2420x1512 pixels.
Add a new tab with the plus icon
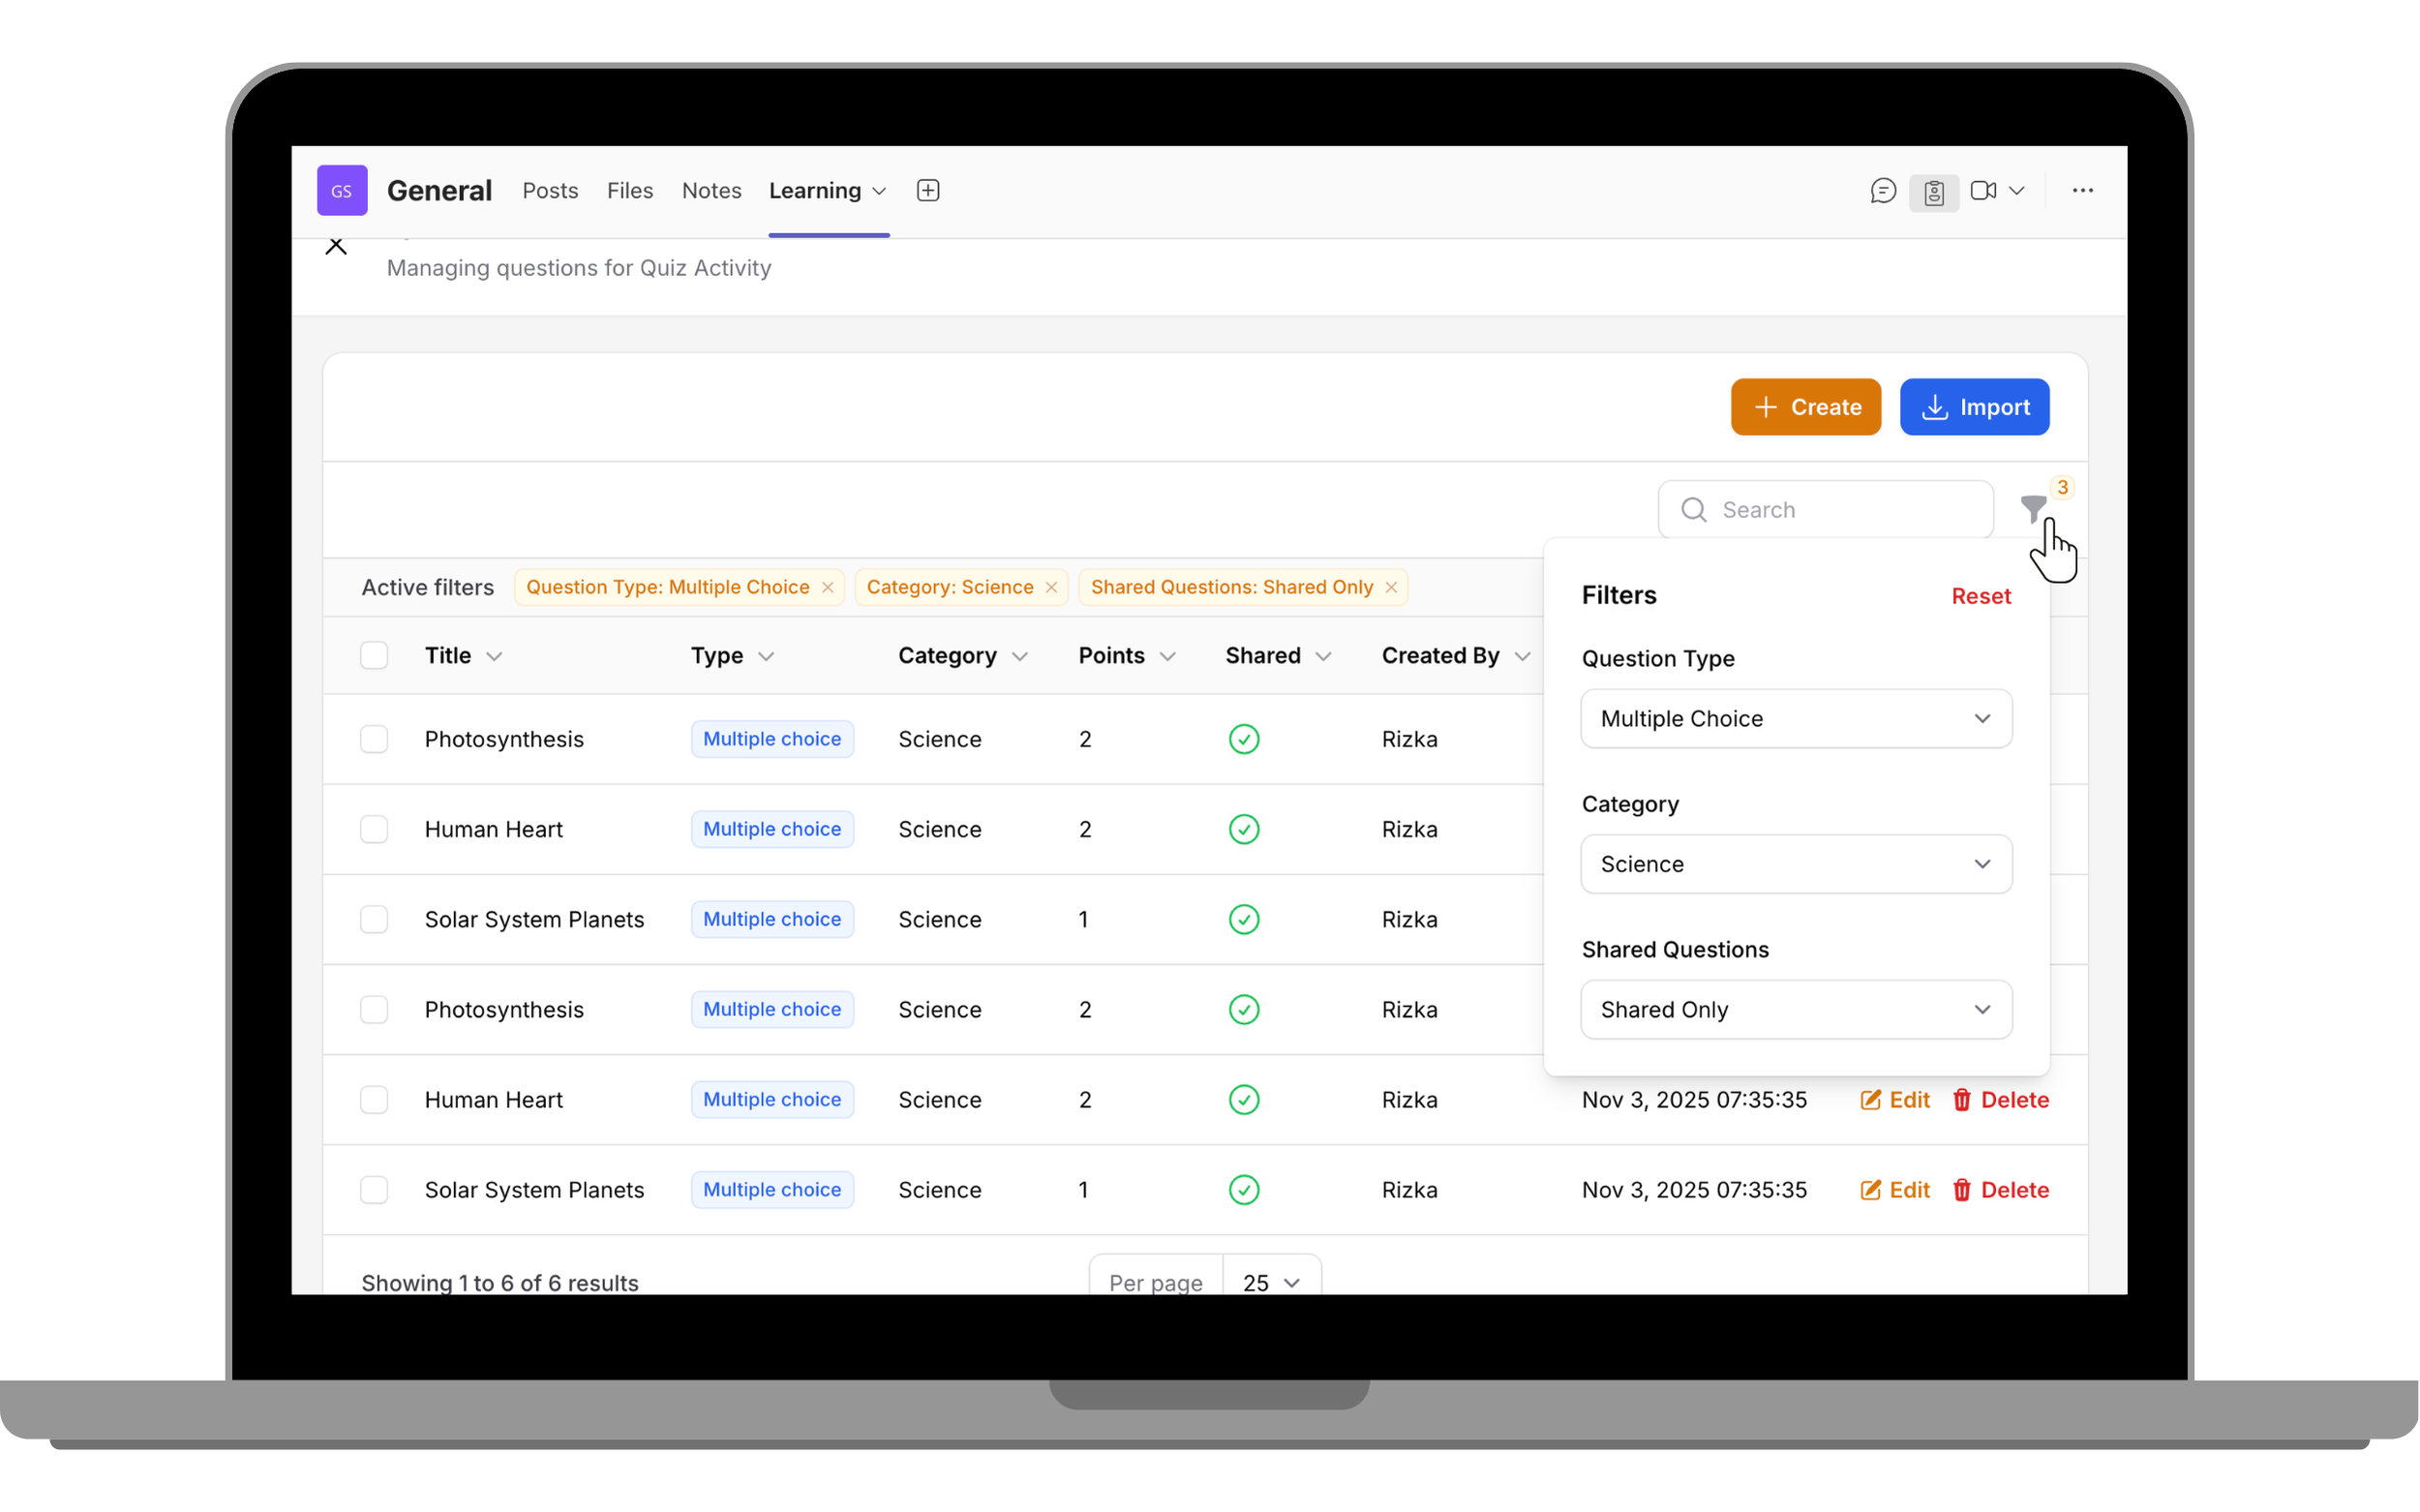click(x=927, y=190)
